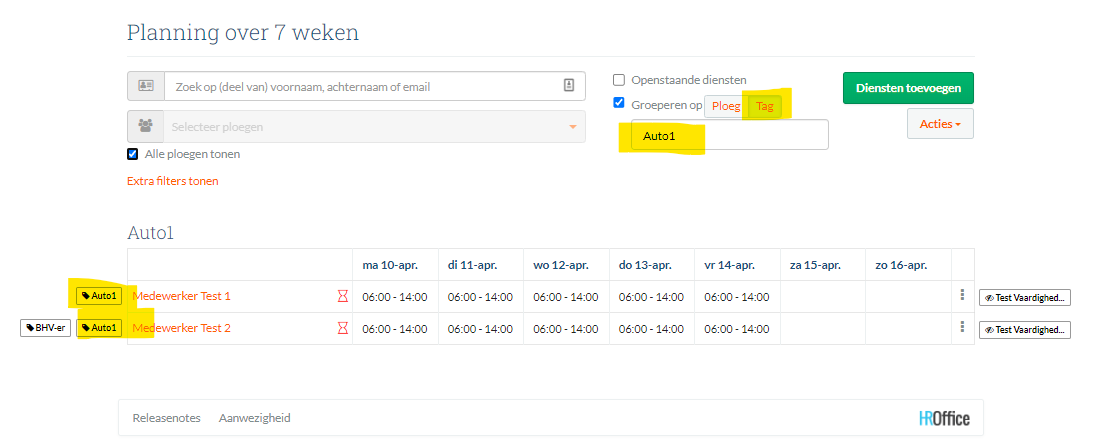Click the BHV-er tag badge
Image resolution: width=1115 pixels, height=447 pixels.
pyautogui.click(x=46, y=328)
